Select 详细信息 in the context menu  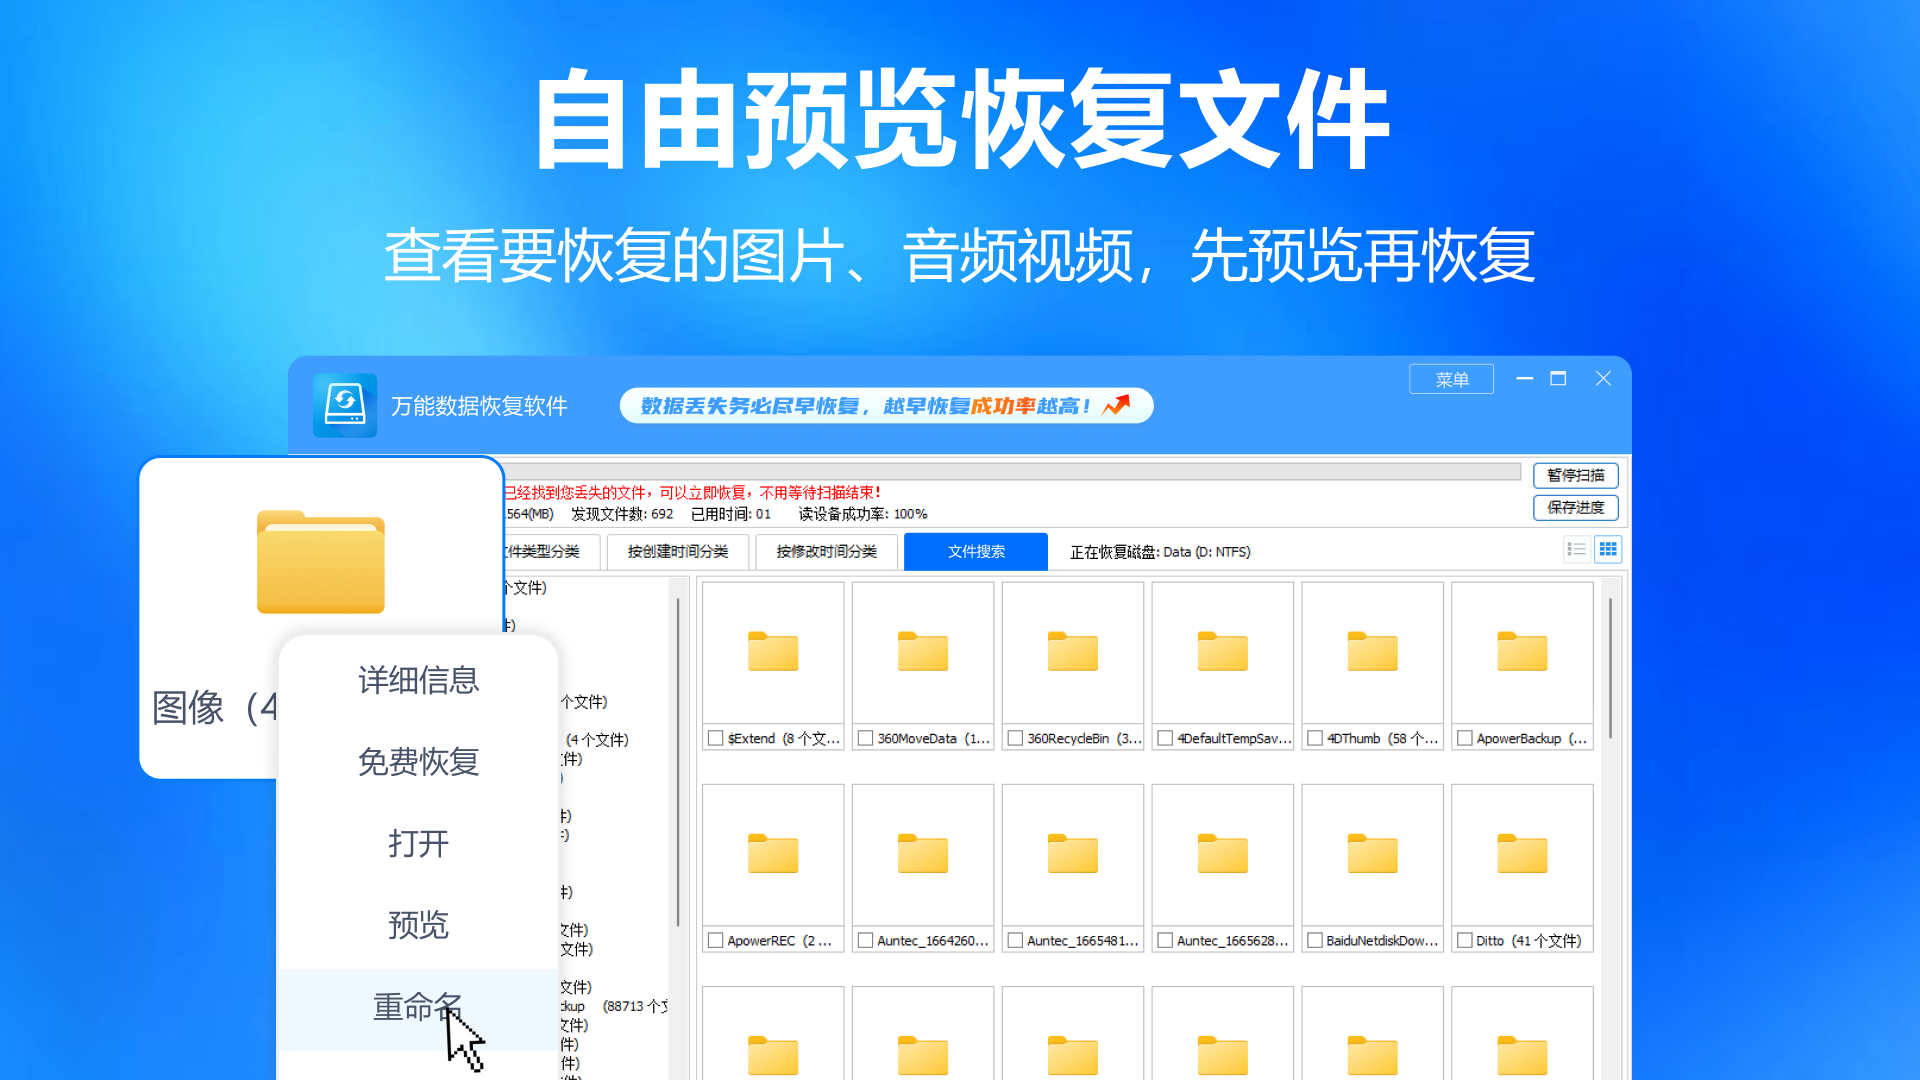point(418,680)
